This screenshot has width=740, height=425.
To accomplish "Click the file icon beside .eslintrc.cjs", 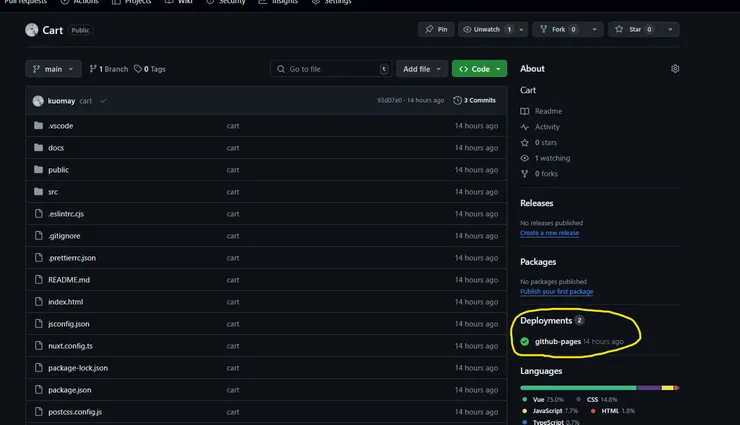I will (x=39, y=214).
